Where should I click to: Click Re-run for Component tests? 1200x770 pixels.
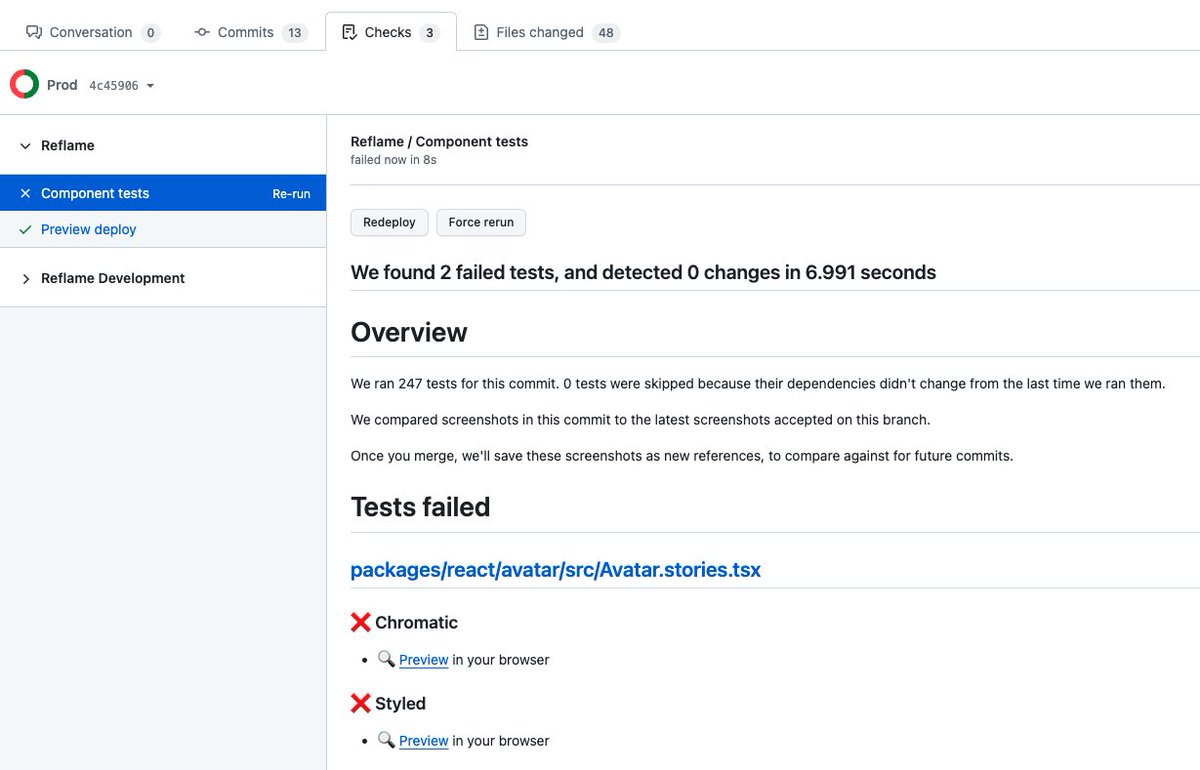pos(291,194)
